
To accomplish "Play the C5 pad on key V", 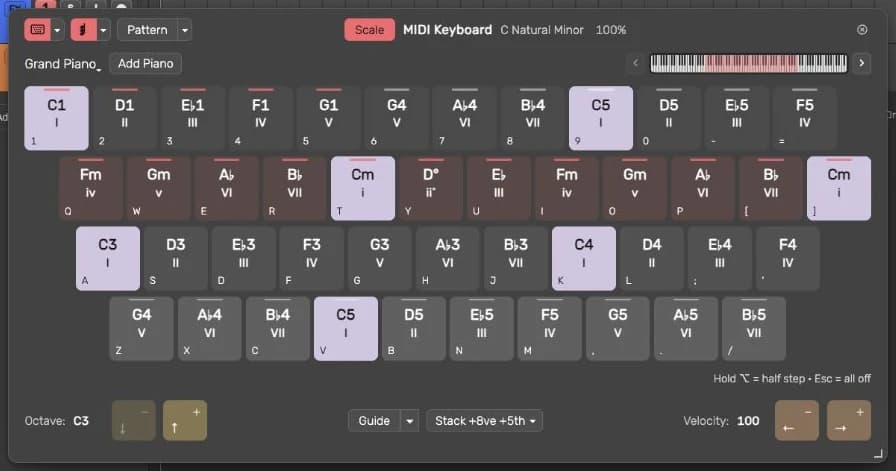I will point(346,329).
